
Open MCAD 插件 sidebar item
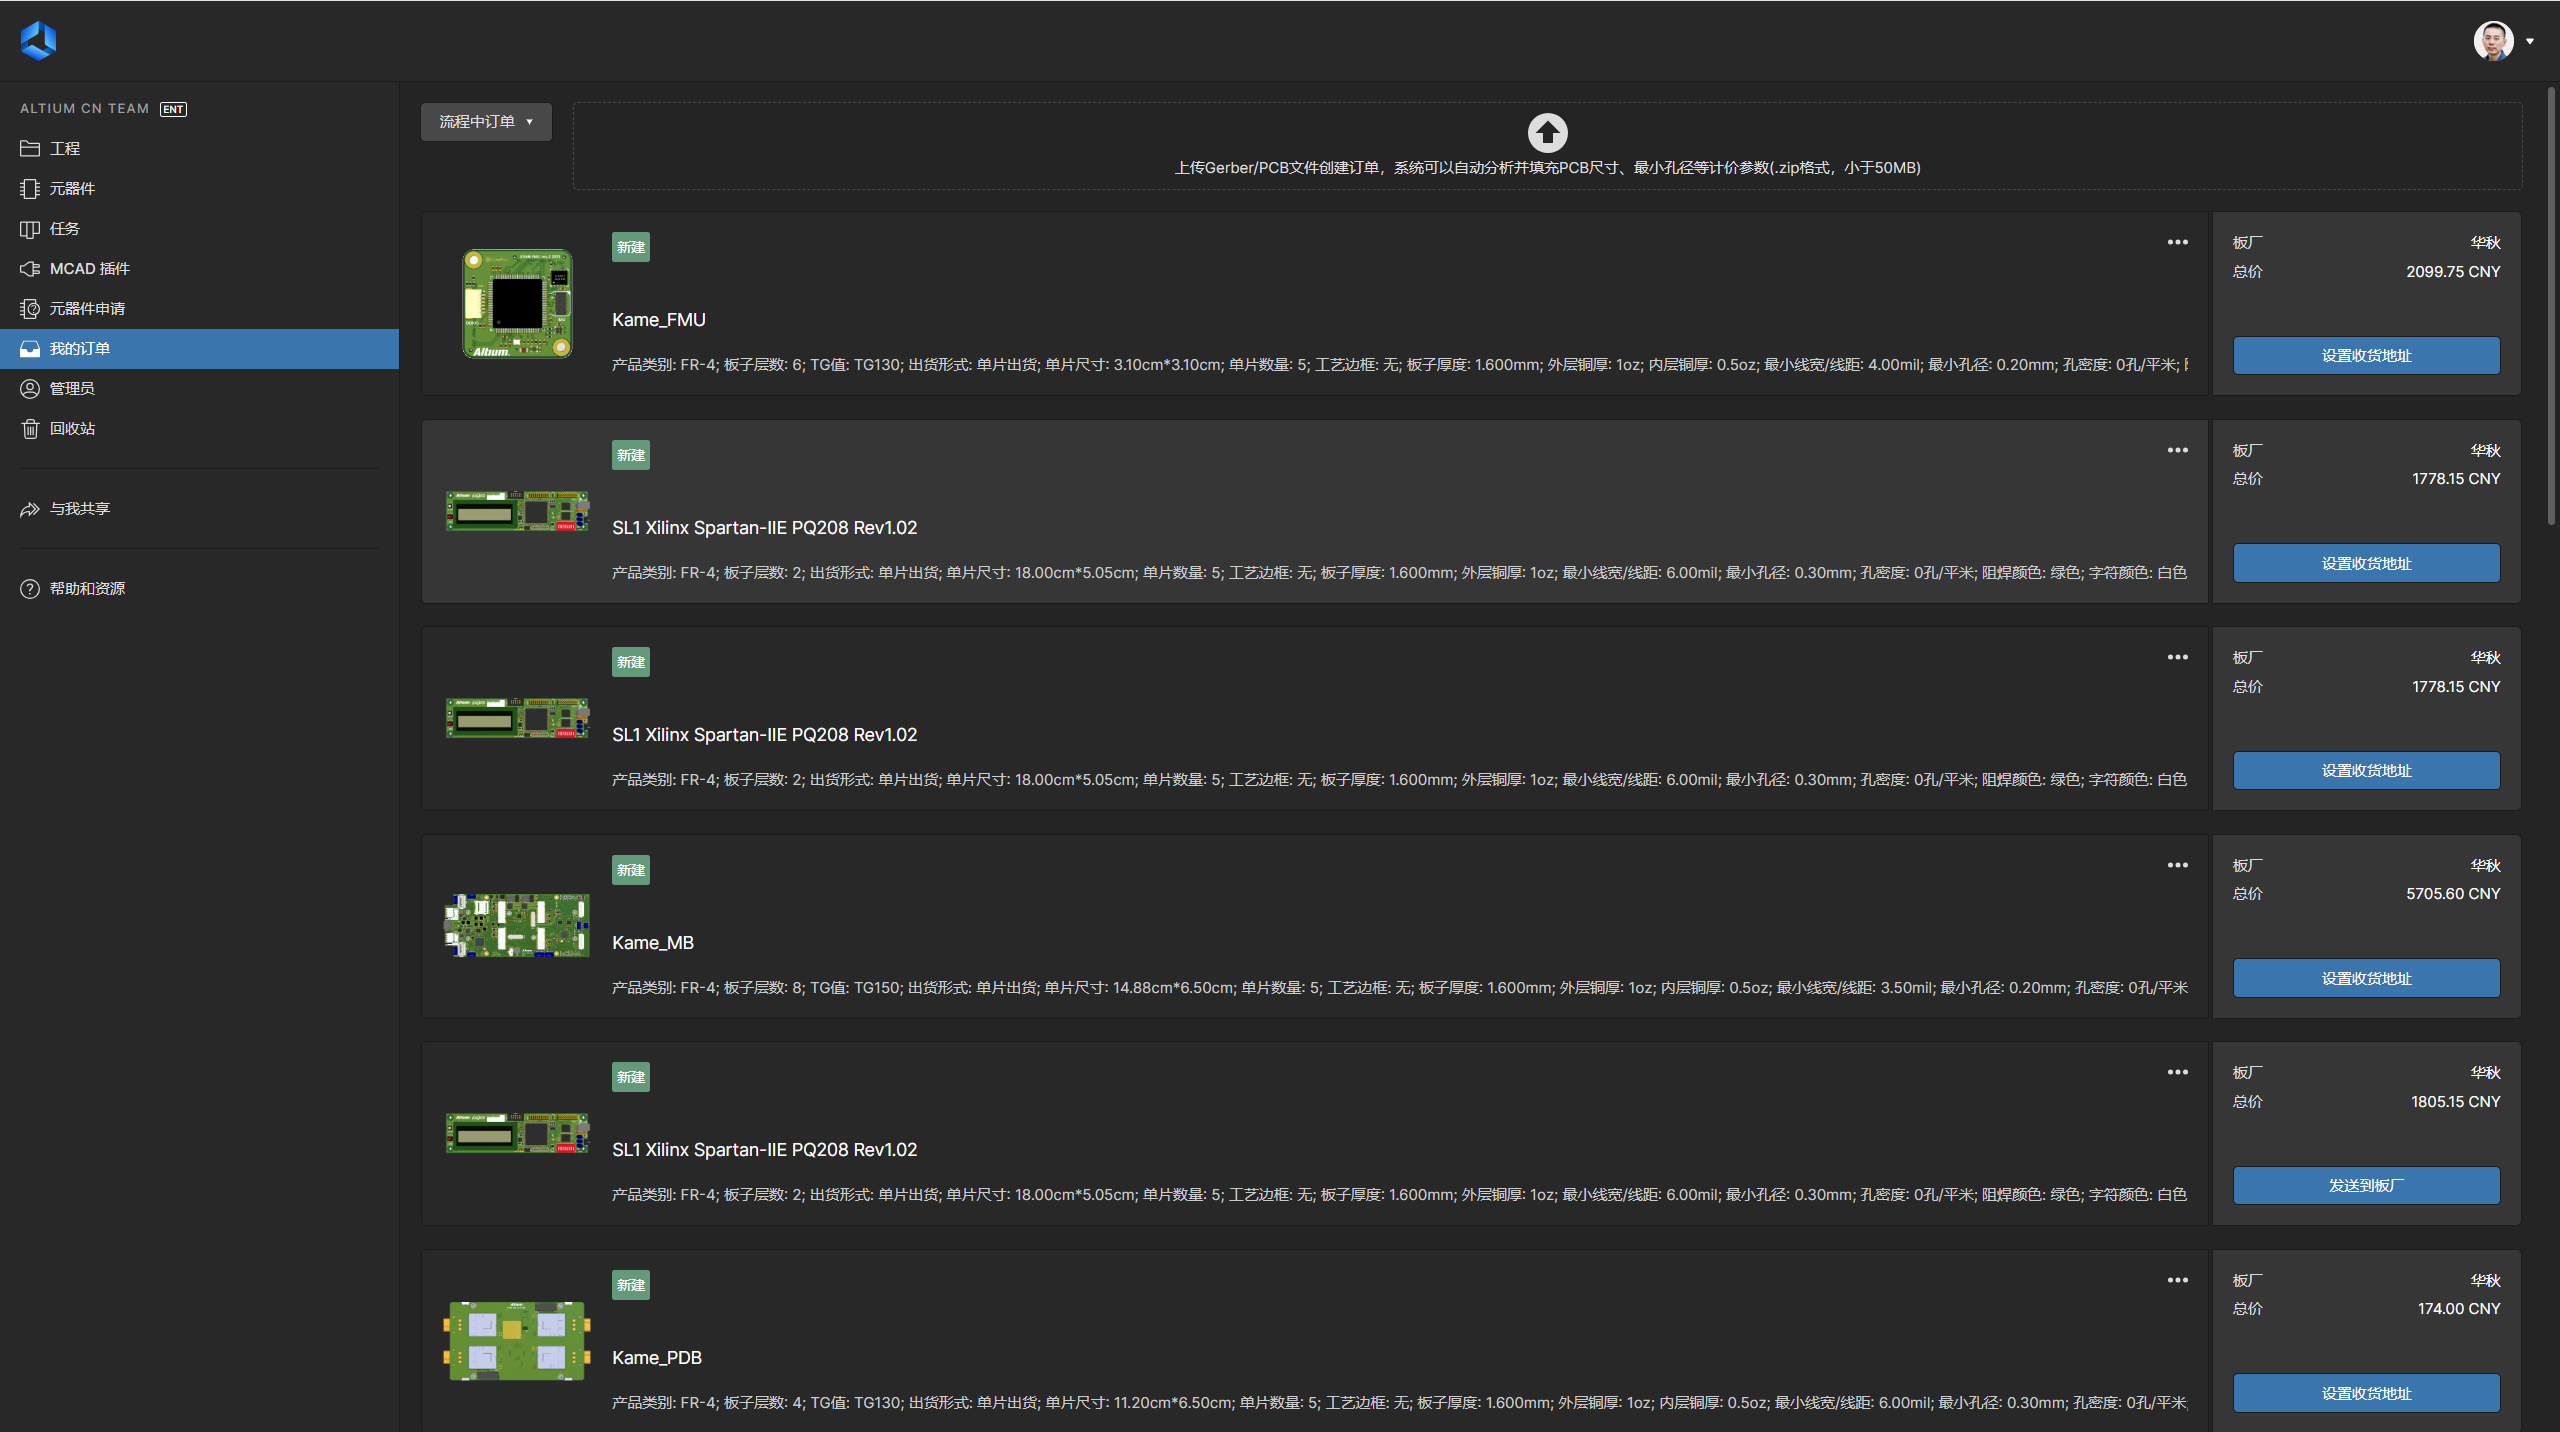click(x=89, y=268)
